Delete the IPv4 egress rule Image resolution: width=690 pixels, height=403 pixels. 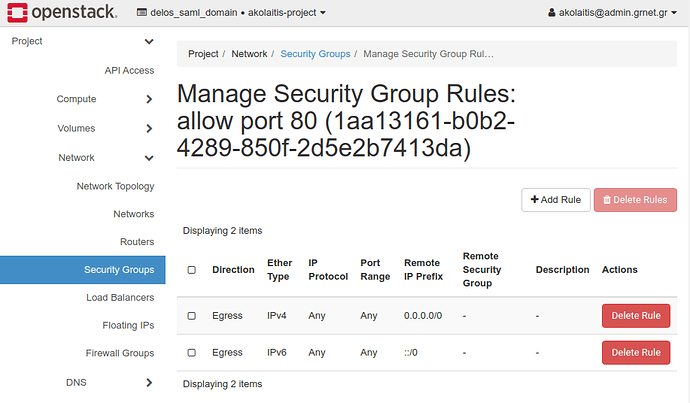(635, 316)
